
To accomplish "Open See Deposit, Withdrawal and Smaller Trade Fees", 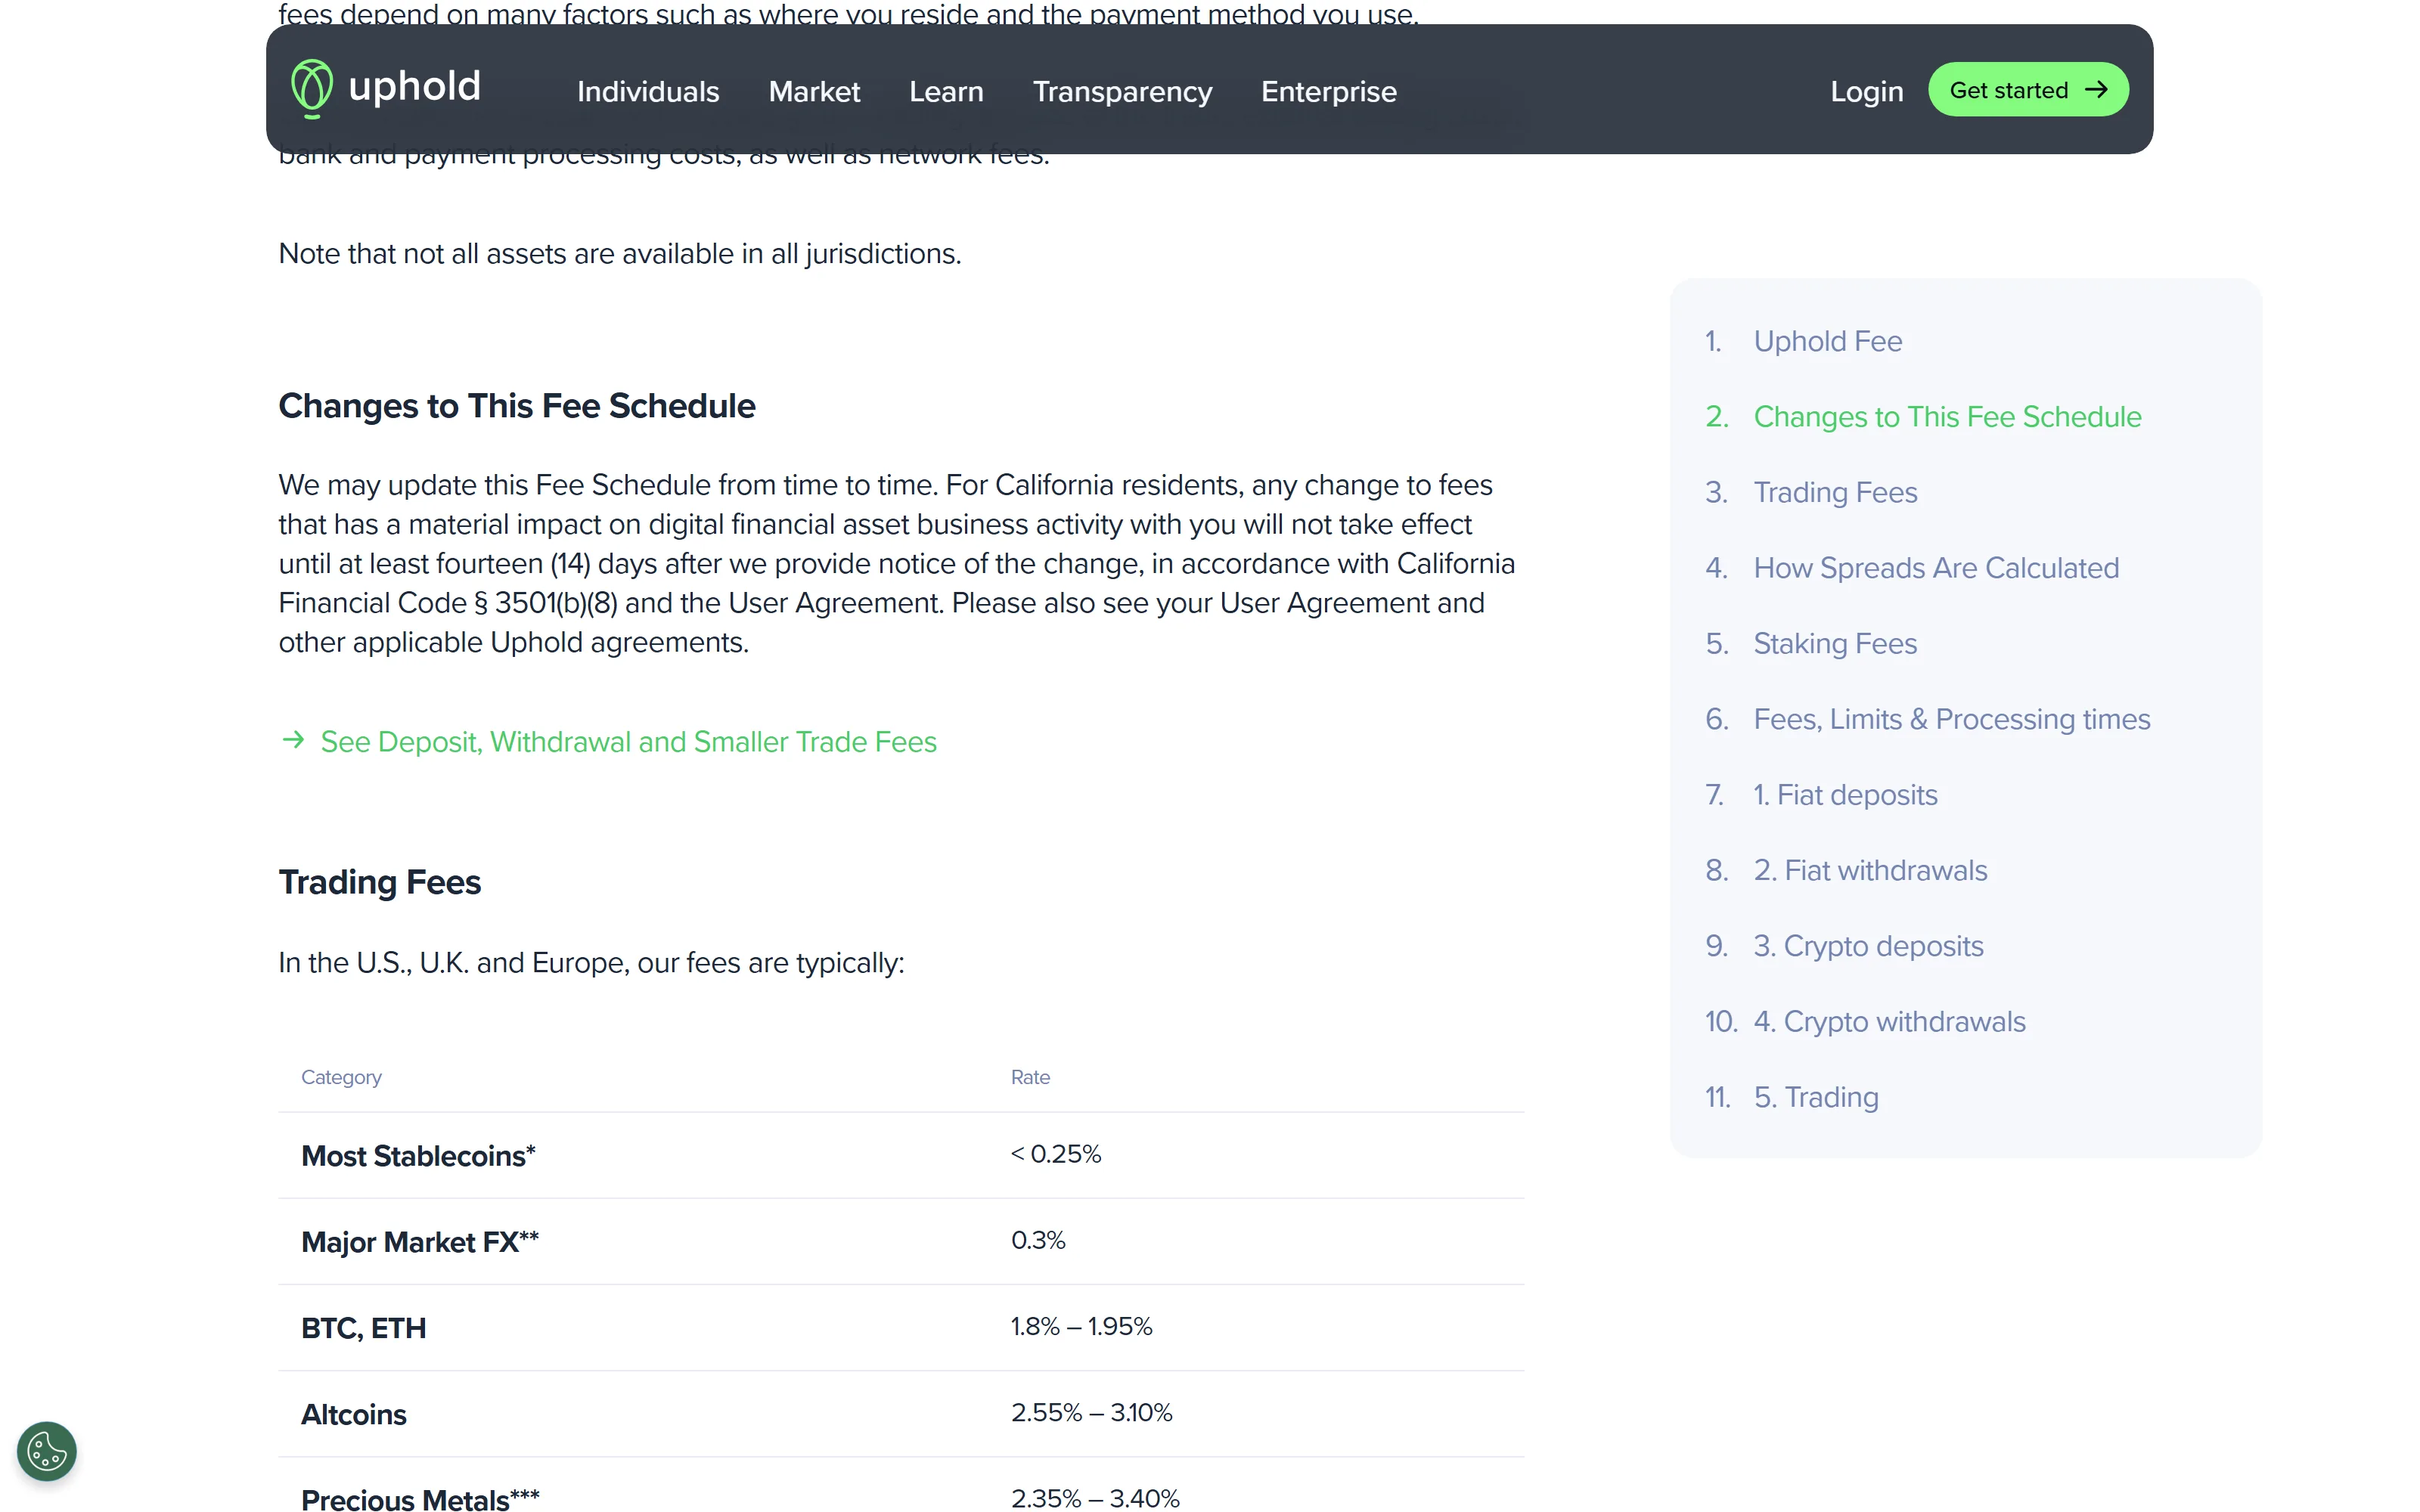I will click(628, 742).
